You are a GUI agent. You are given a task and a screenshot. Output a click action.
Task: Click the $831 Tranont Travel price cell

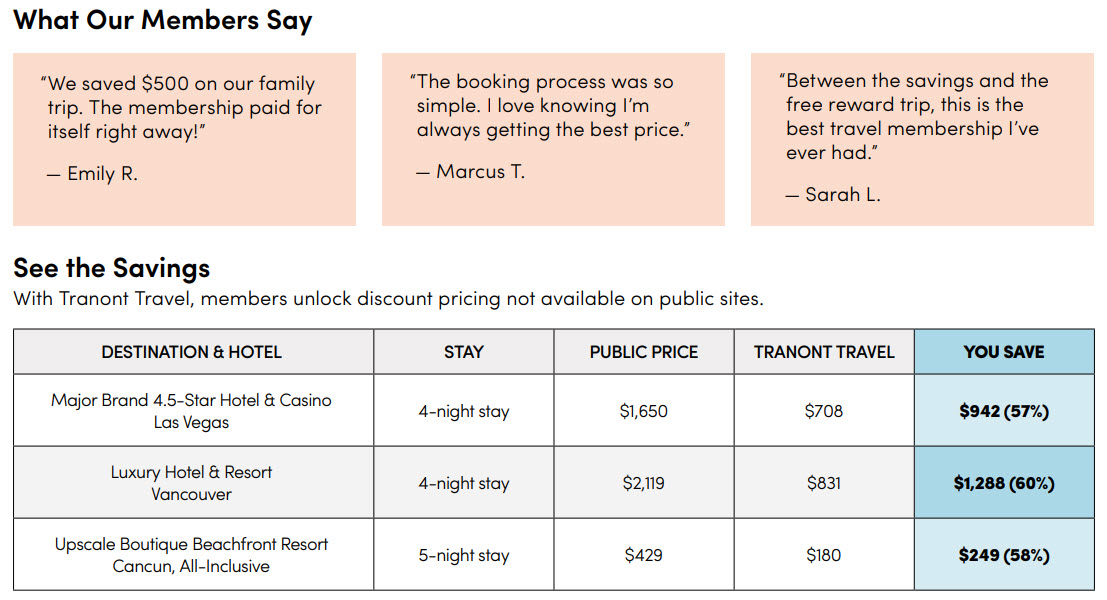(x=824, y=483)
